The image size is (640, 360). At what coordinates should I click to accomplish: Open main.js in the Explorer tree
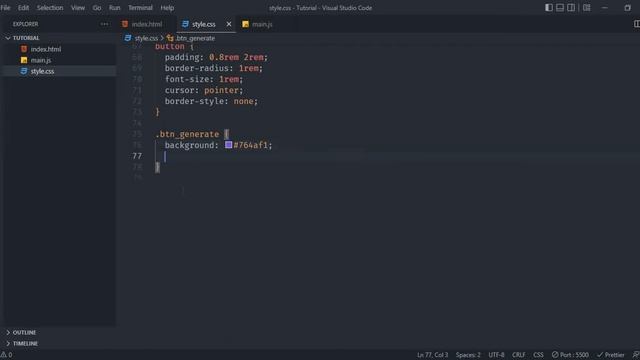point(41,60)
